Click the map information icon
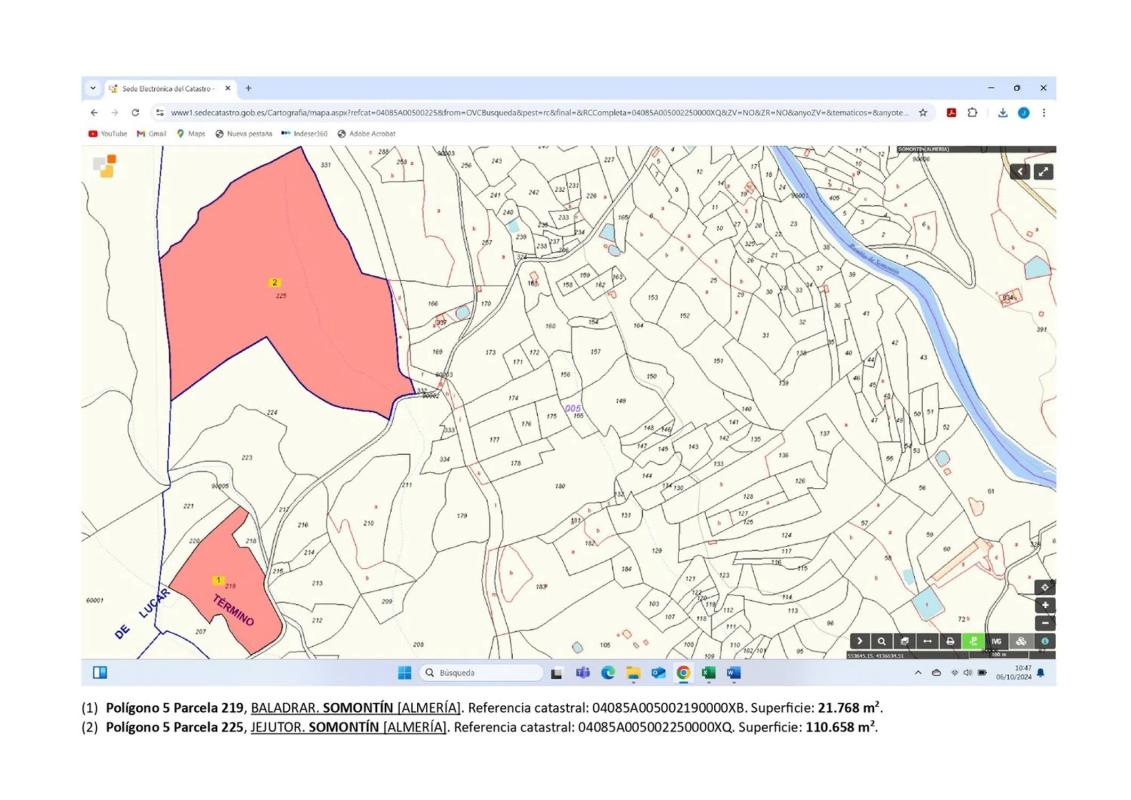The height and width of the screenshot is (800, 1131). point(1044,641)
